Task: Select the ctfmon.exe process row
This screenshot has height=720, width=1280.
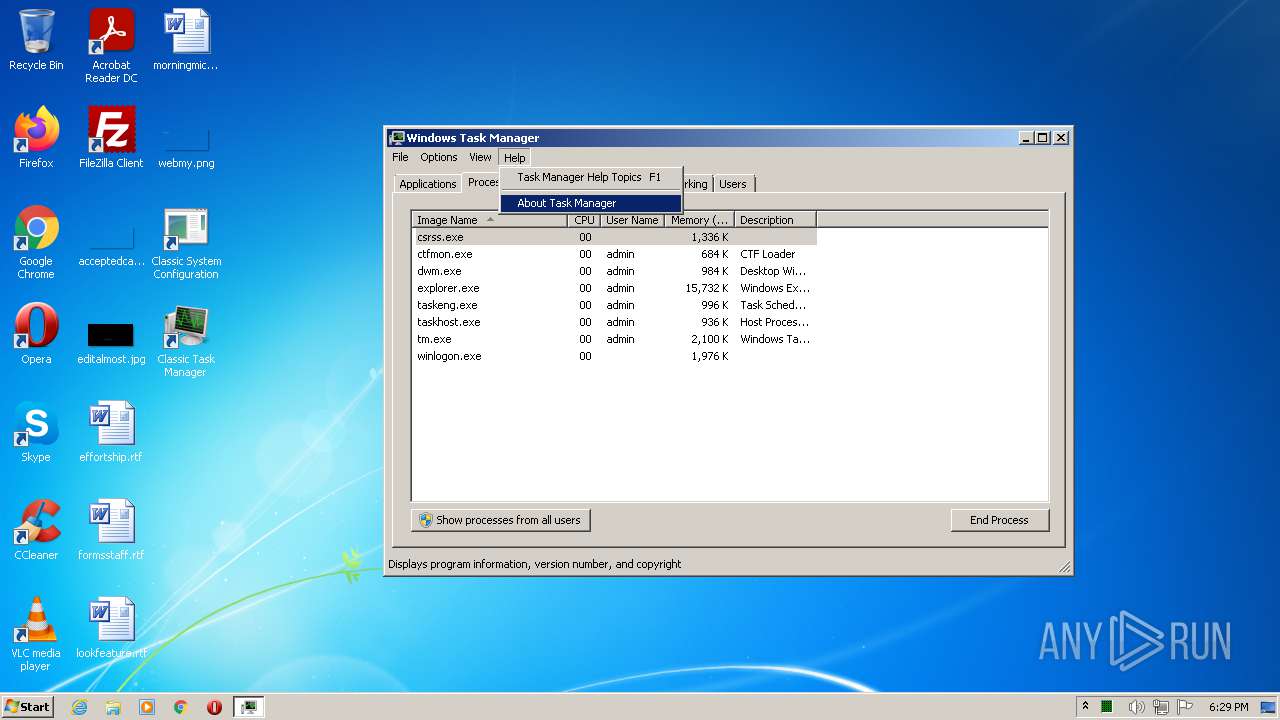Action: click(x=614, y=254)
